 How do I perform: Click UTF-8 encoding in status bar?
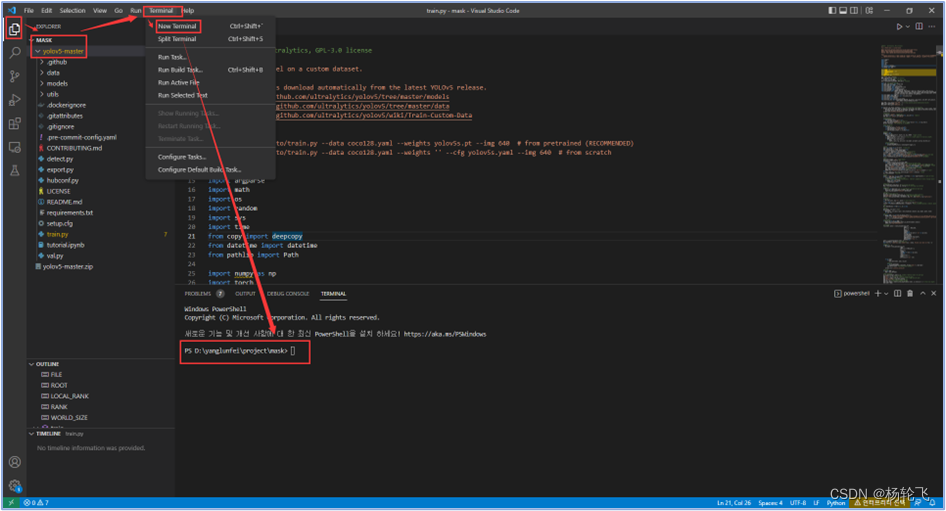[x=798, y=502]
